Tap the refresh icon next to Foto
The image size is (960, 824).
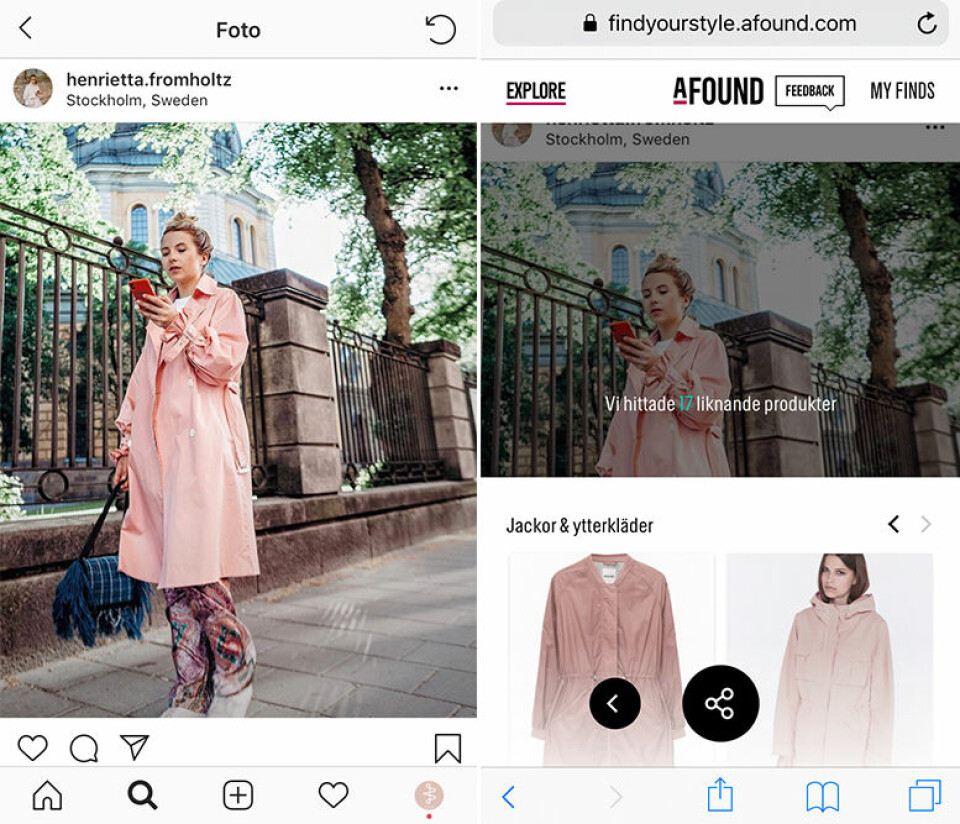pos(441,29)
